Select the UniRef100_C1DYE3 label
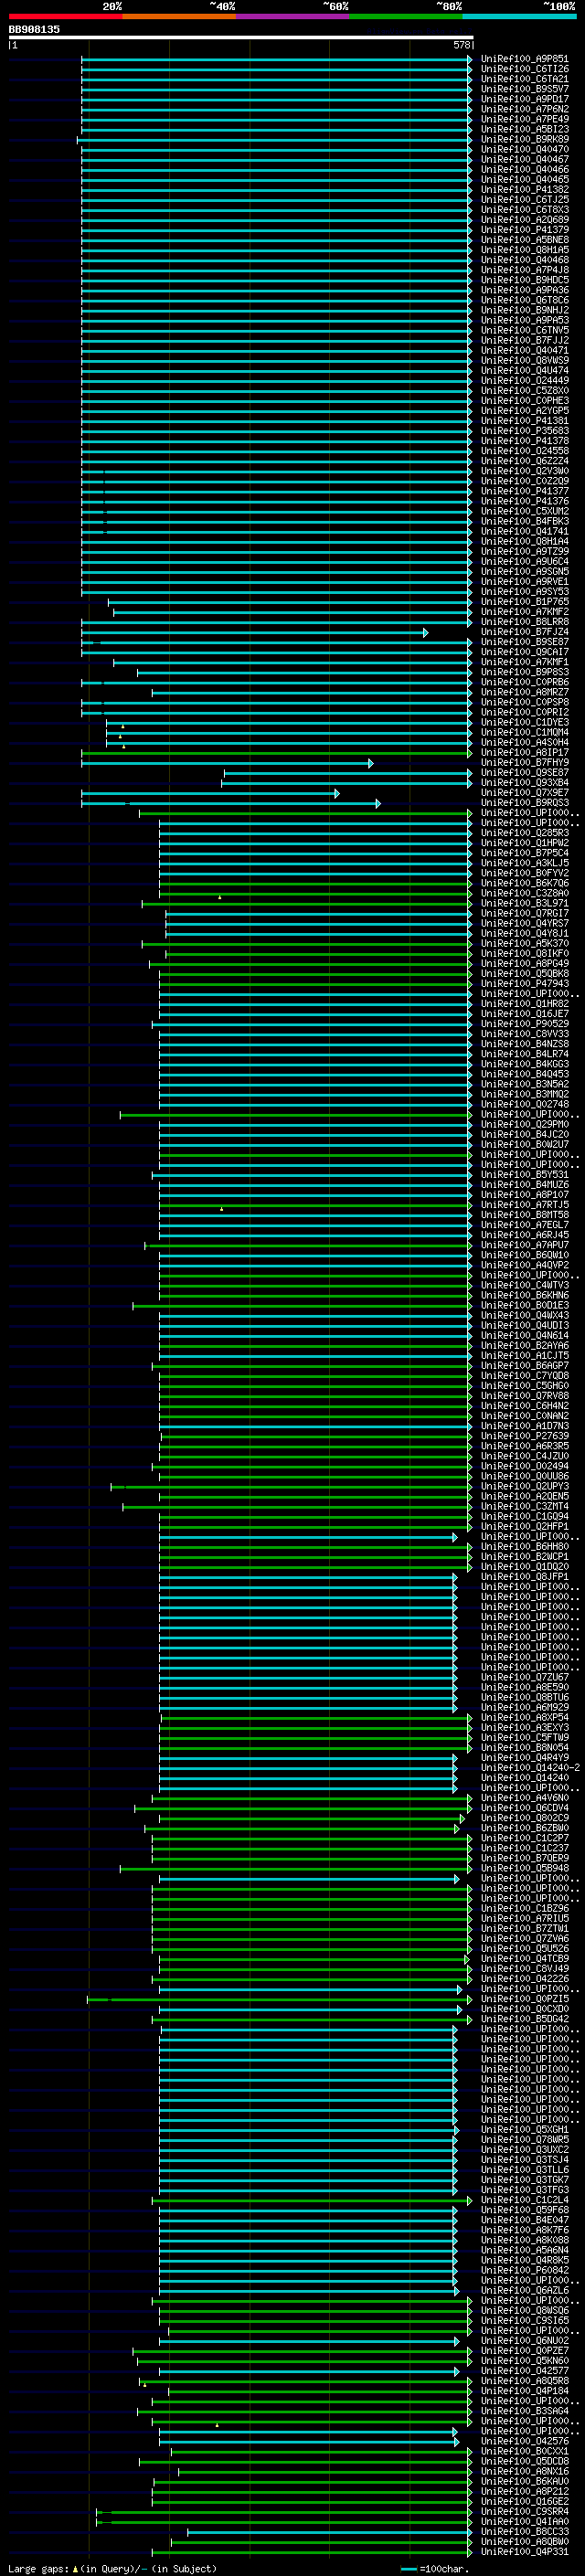Viewport: 585px width, 2576px height. pos(524,722)
